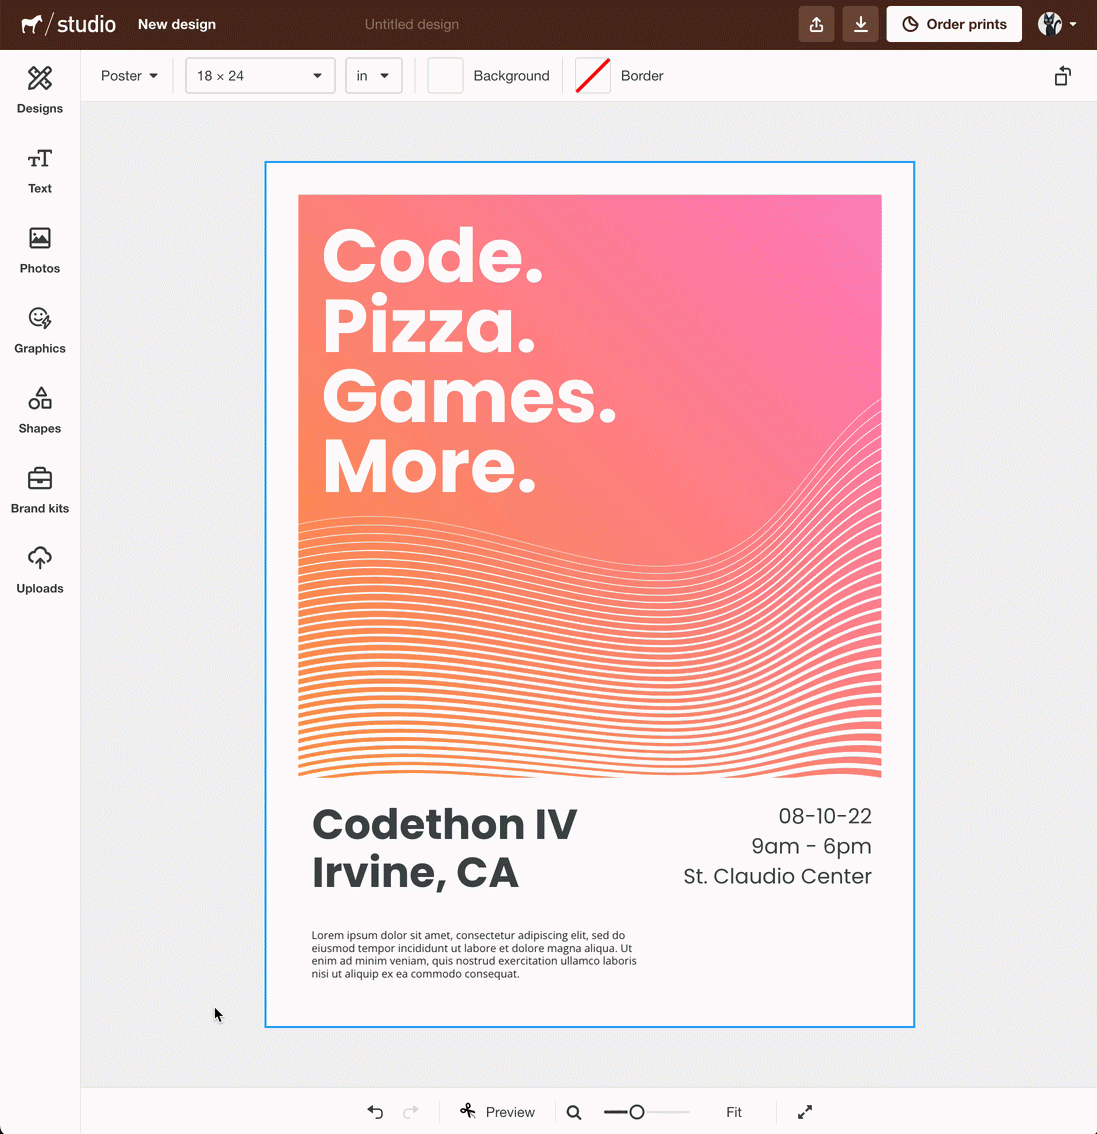Click New design in the header
The width and height of the screenshot is (1097, 1134).
[x=176, y=24]
